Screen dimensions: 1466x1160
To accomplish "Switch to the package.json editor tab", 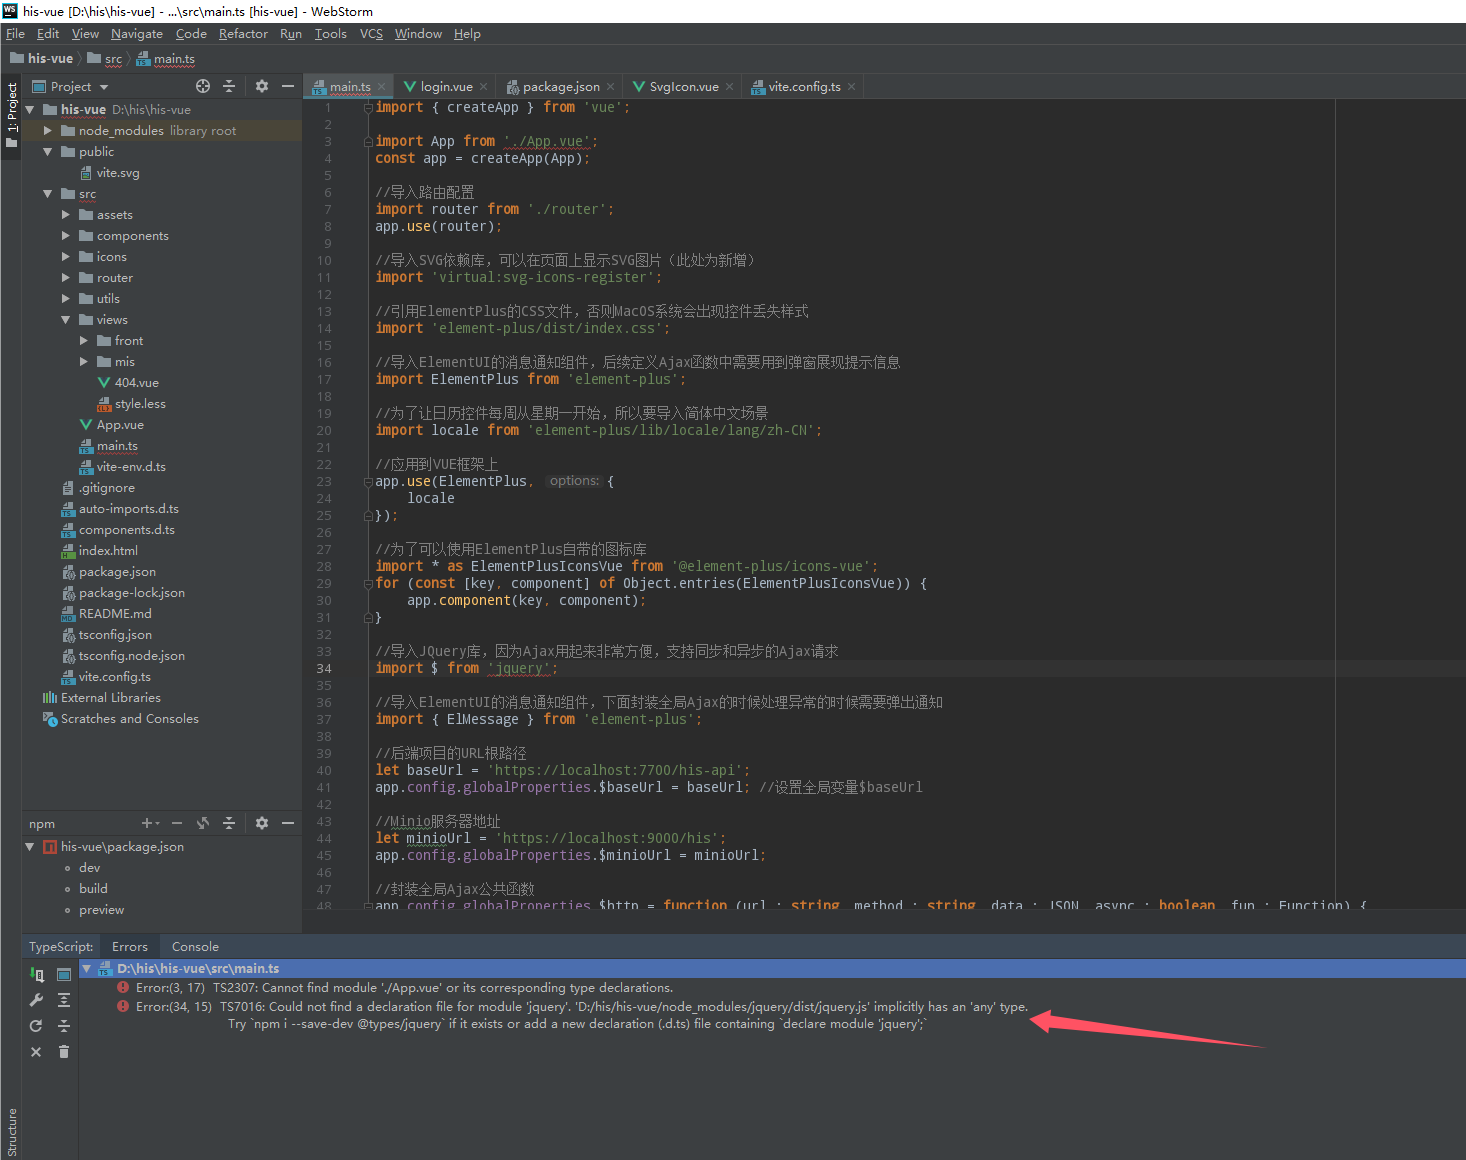I will point(560,87).
